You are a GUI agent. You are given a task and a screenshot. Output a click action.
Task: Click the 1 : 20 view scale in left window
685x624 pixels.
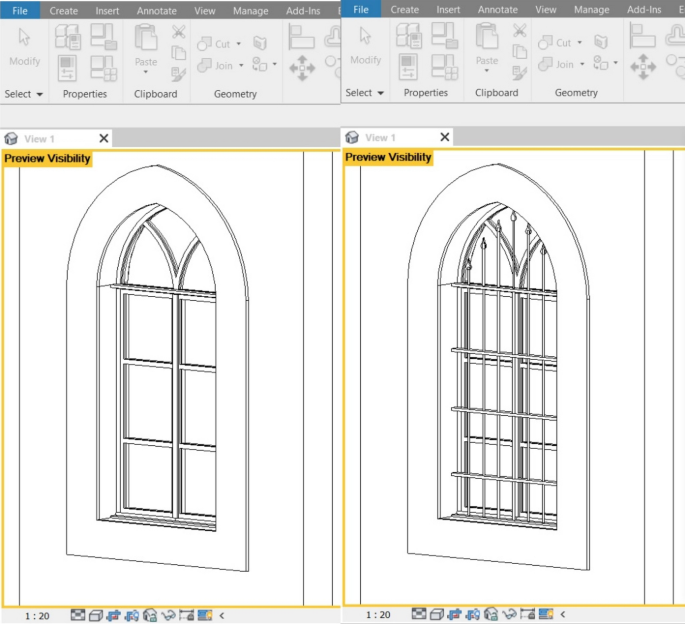(x=37, y=616)
